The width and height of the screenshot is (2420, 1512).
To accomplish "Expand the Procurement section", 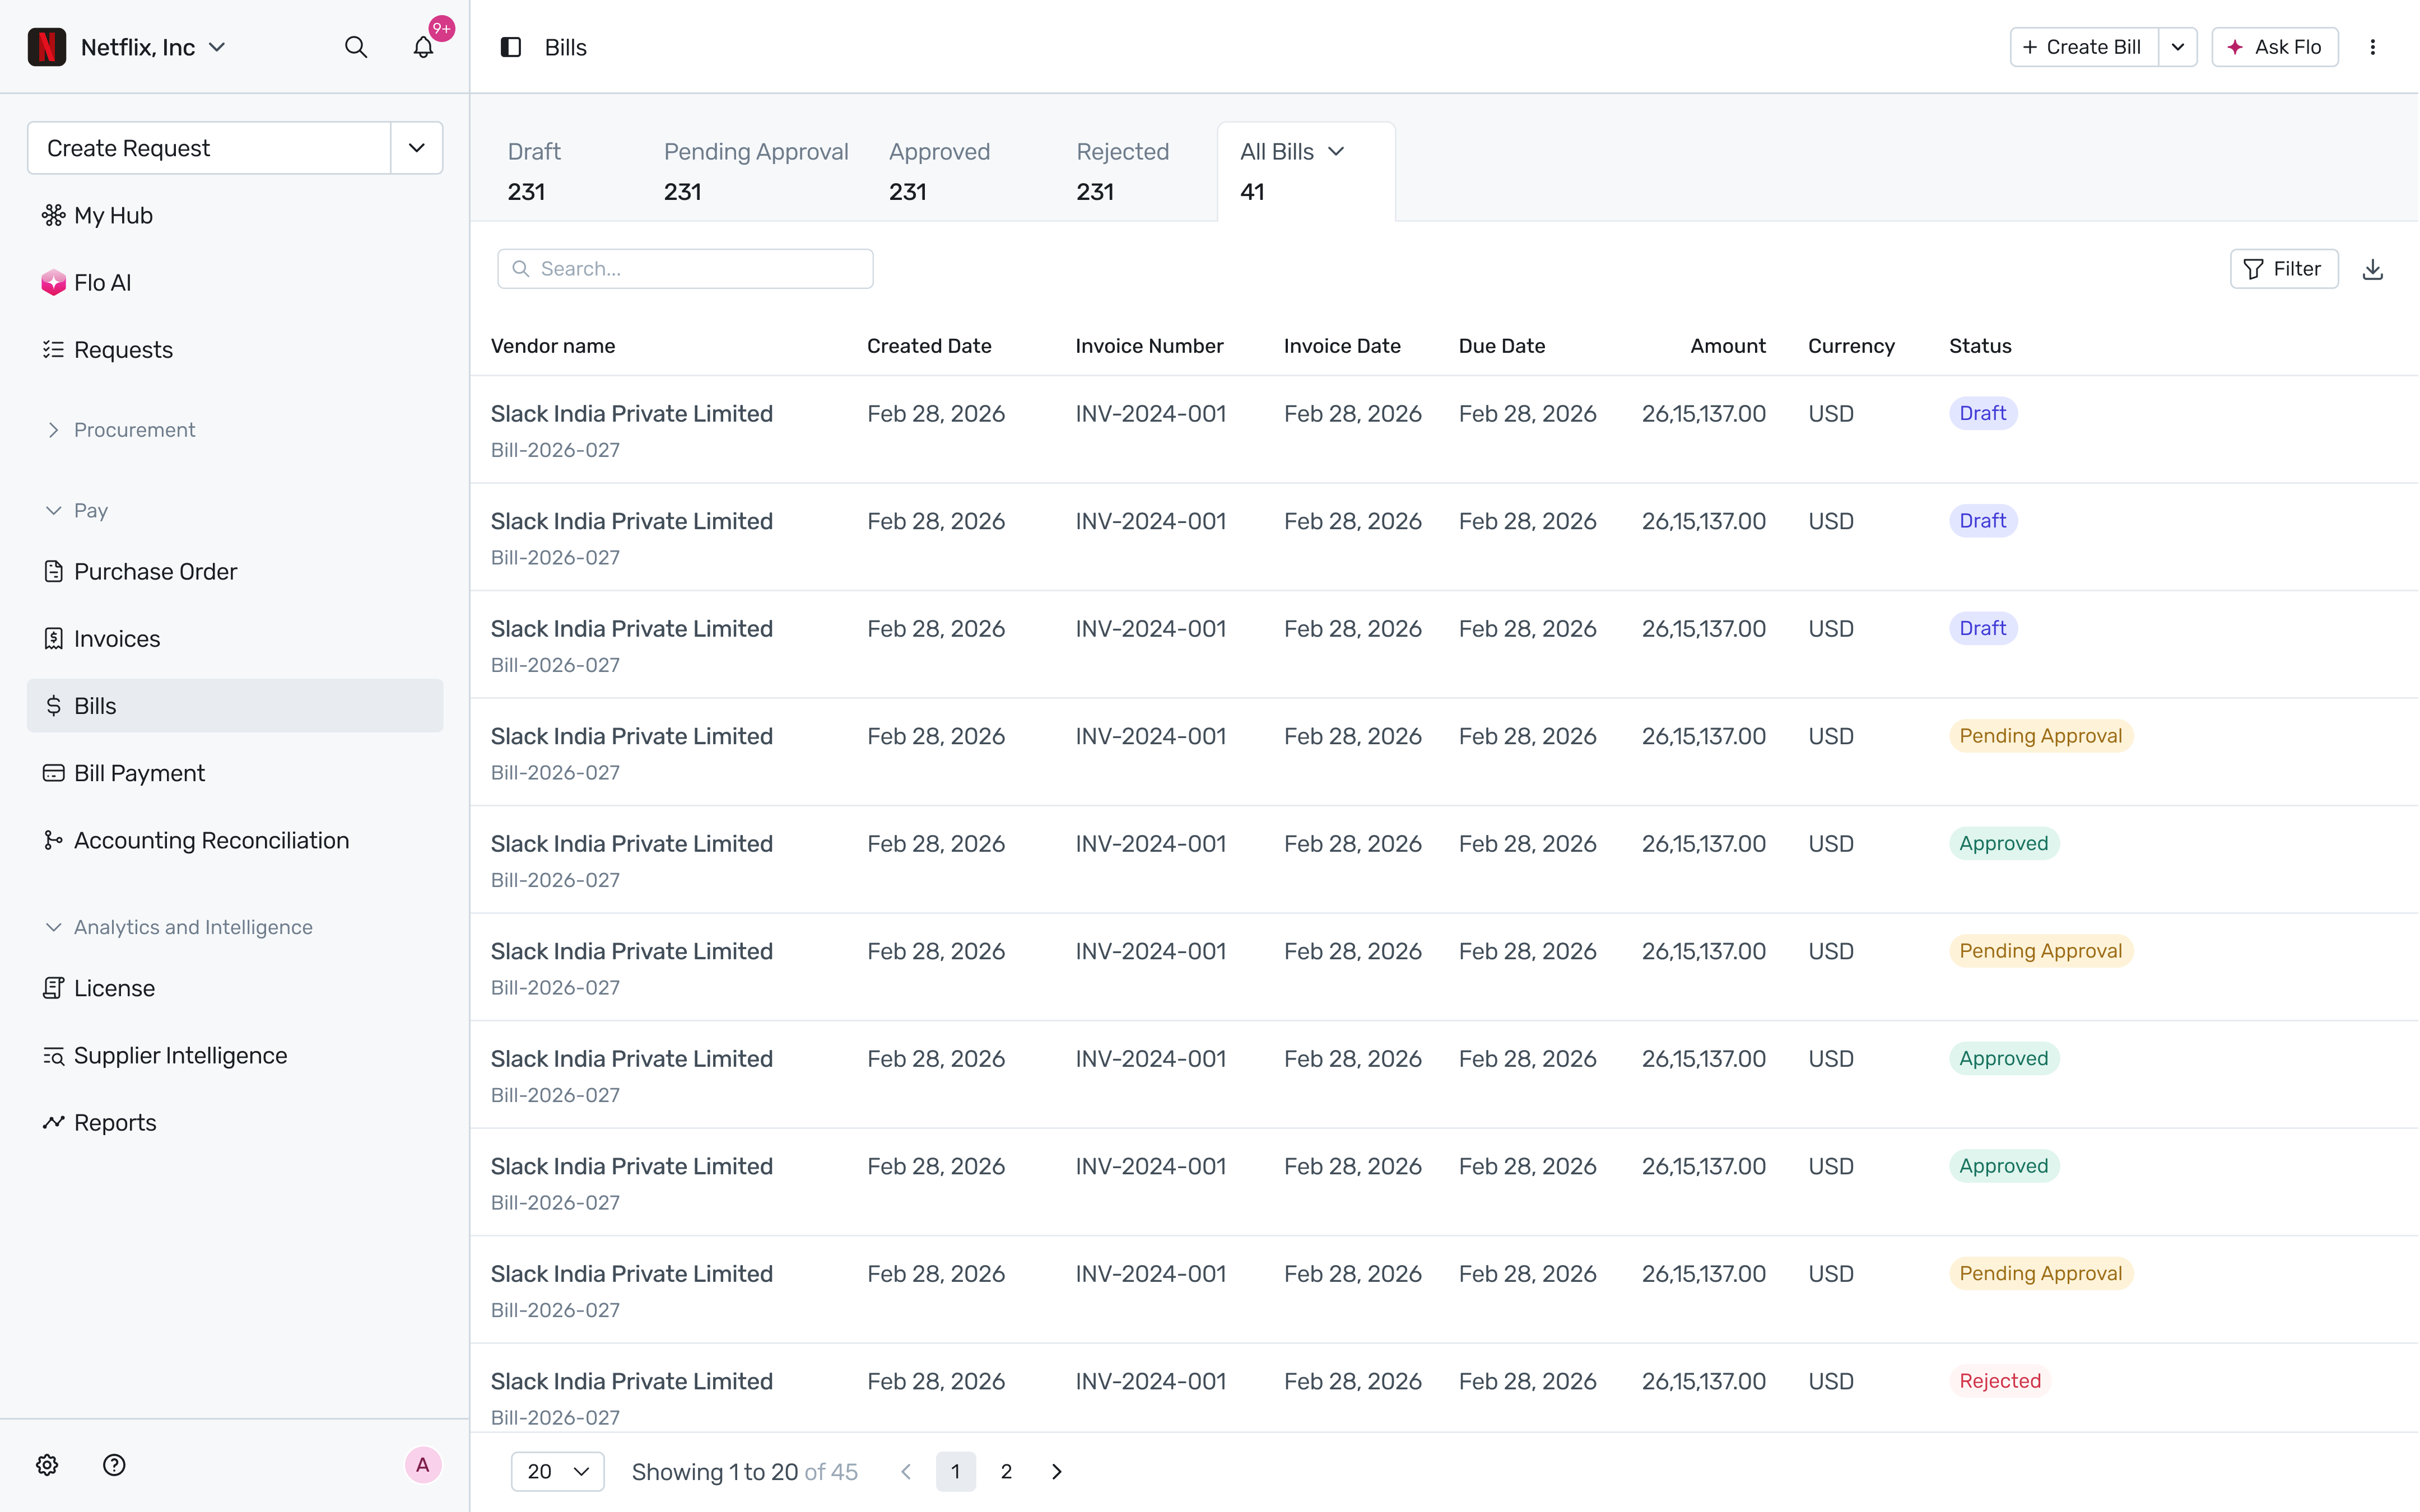I will click(x=120, y=430).
